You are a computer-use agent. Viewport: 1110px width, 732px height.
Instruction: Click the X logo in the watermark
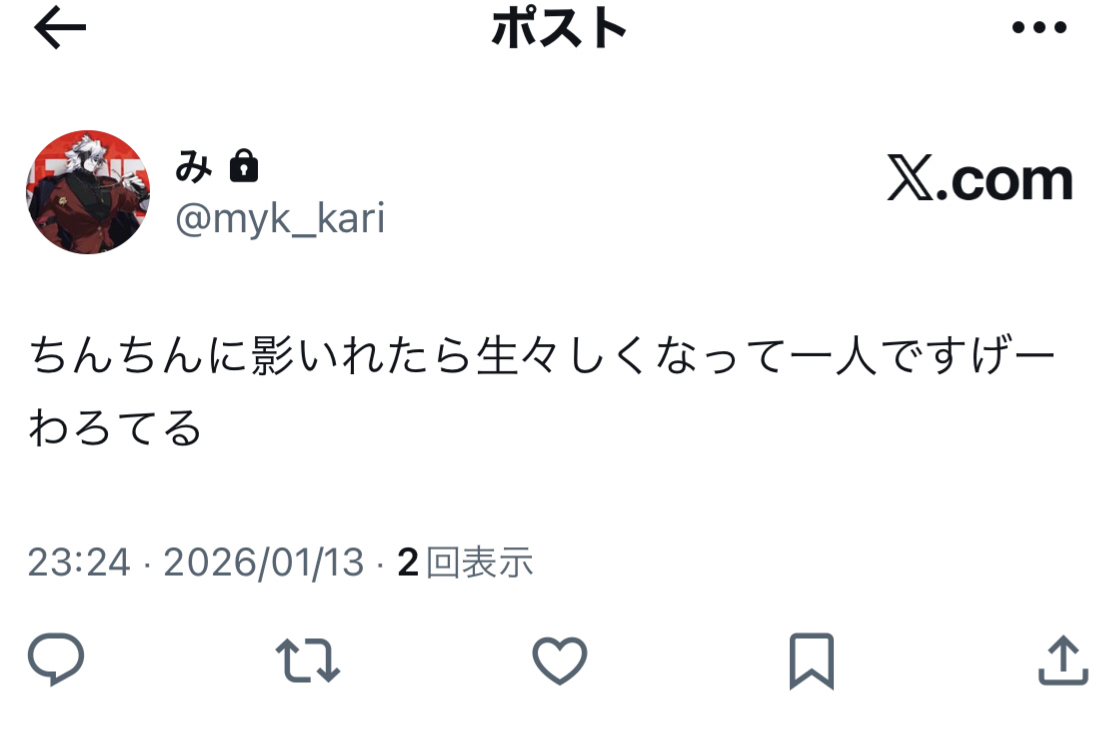tap(910, 178)
